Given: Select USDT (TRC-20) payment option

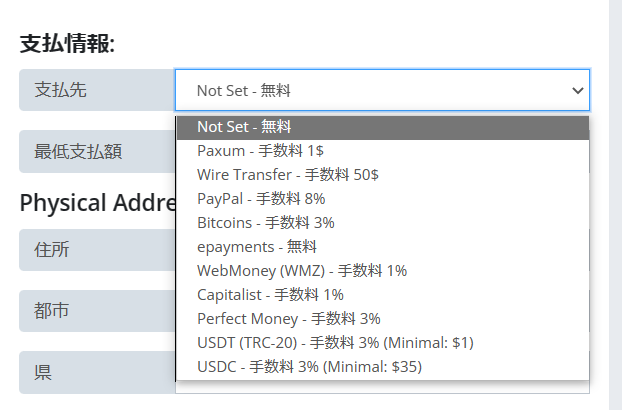Looking at the screenshot, I should [x=382, y=342].
